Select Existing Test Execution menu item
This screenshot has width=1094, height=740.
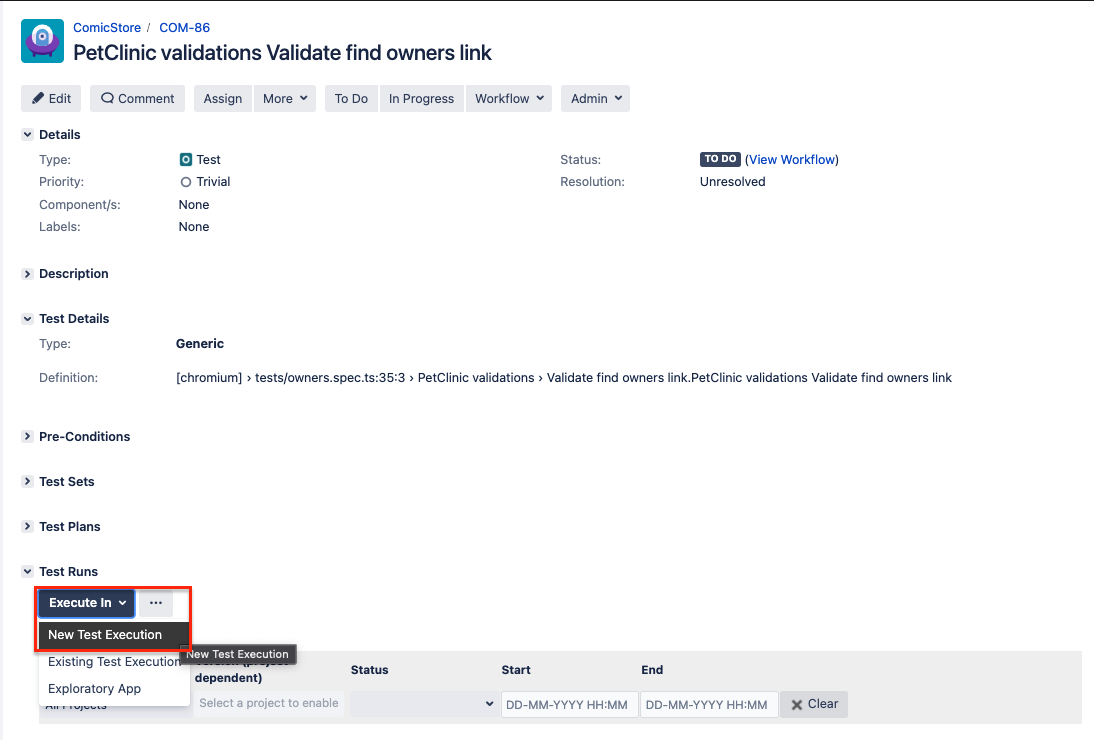114,662
